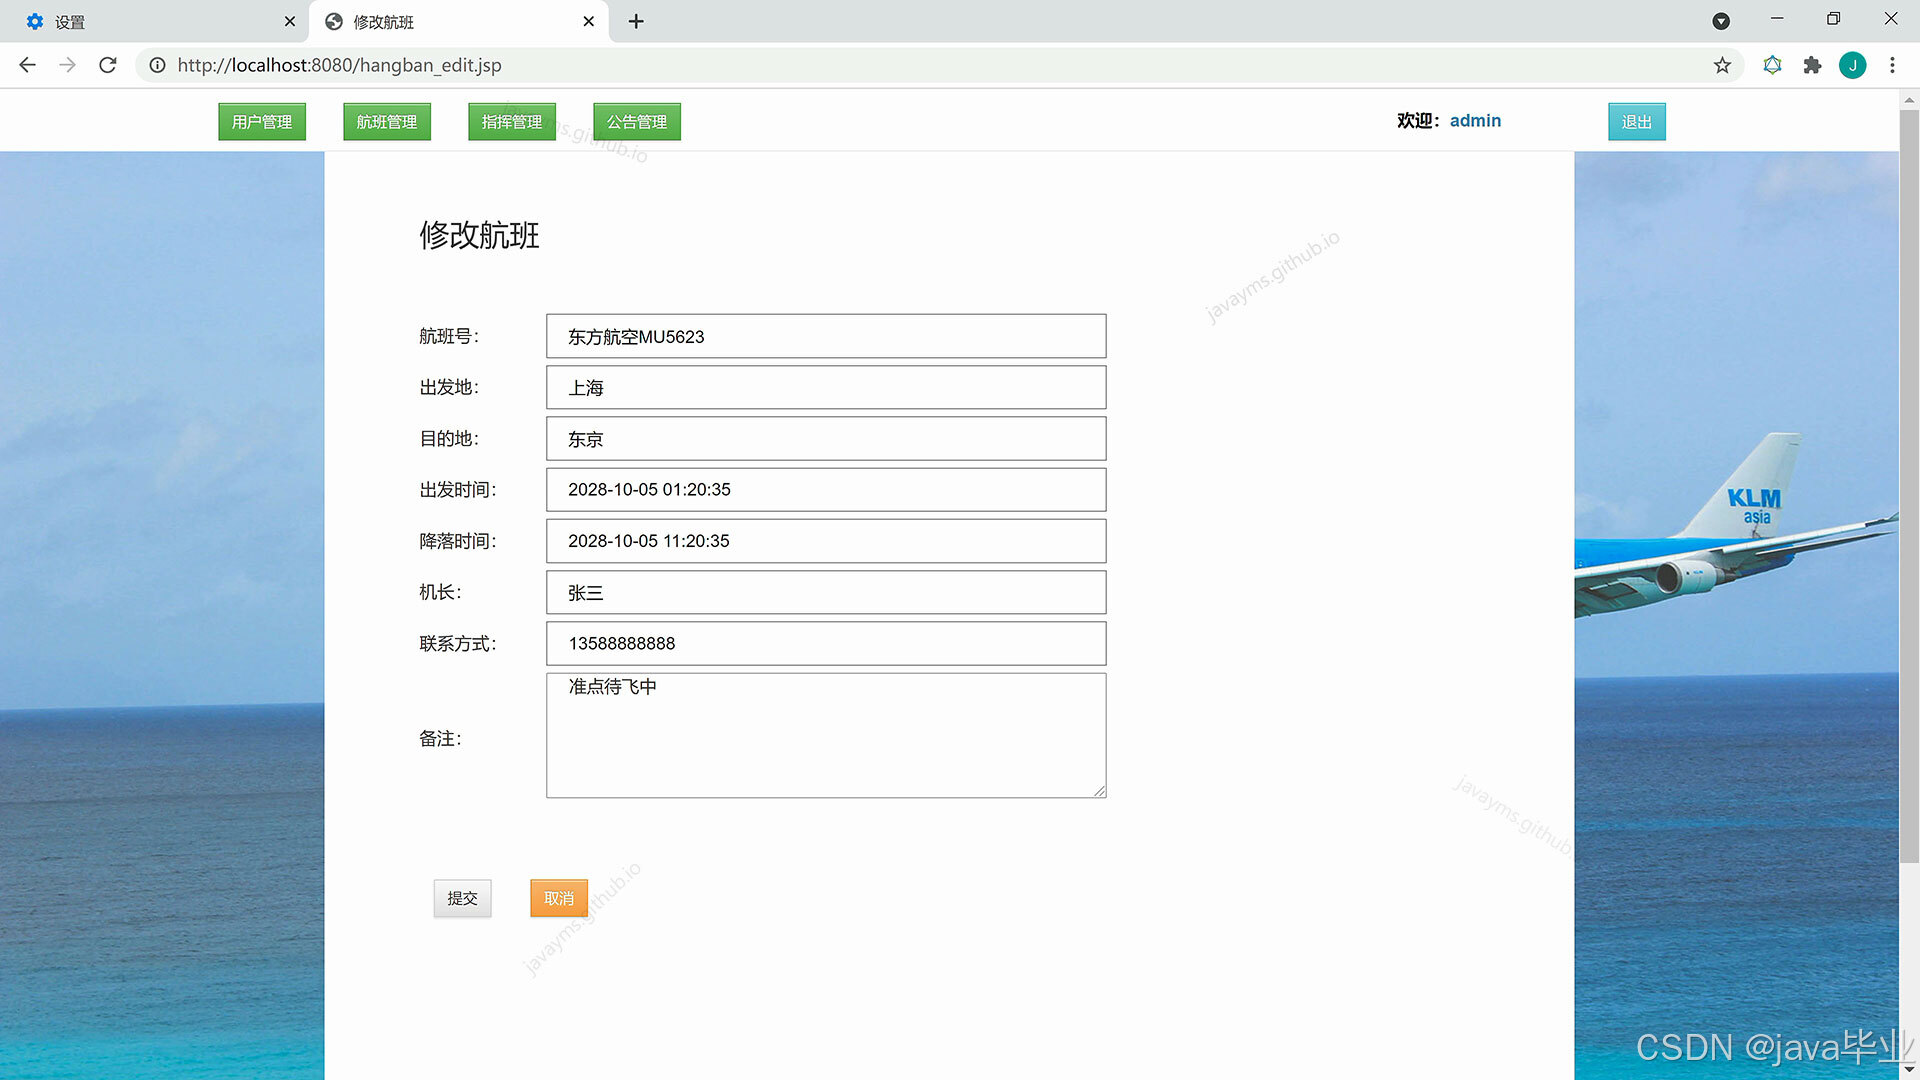1920x1080 pixels.
Task: Click the 退出 logout button
Action: click(1637, 122)
